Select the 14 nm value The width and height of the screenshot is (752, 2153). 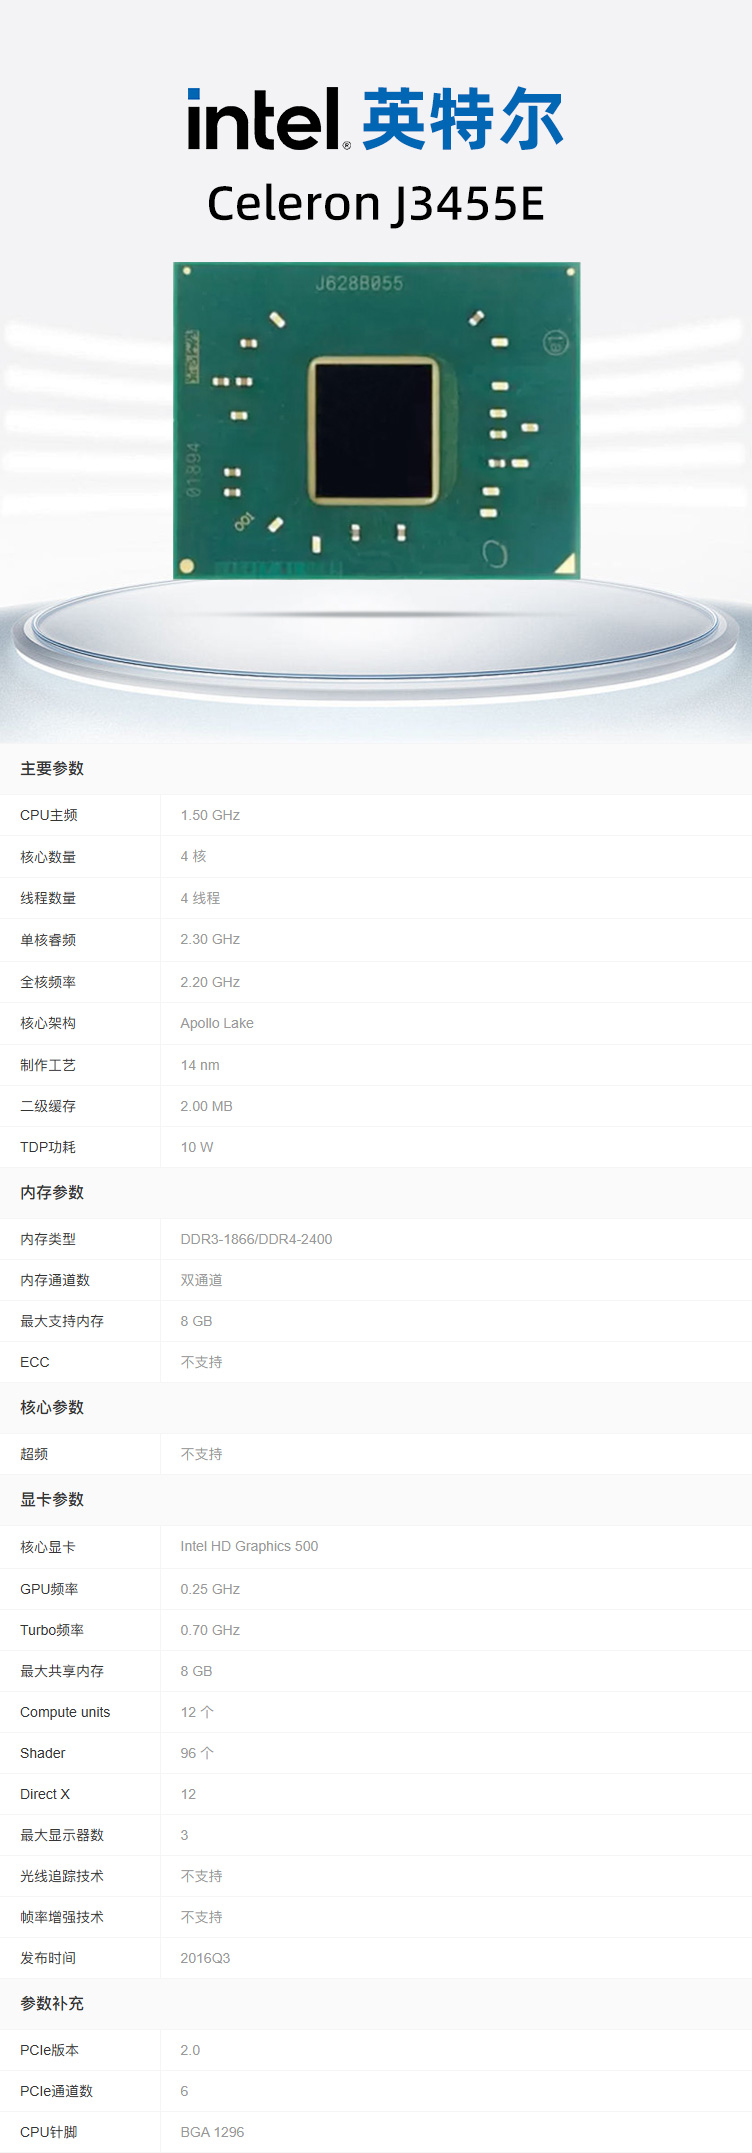point(200,1065)
